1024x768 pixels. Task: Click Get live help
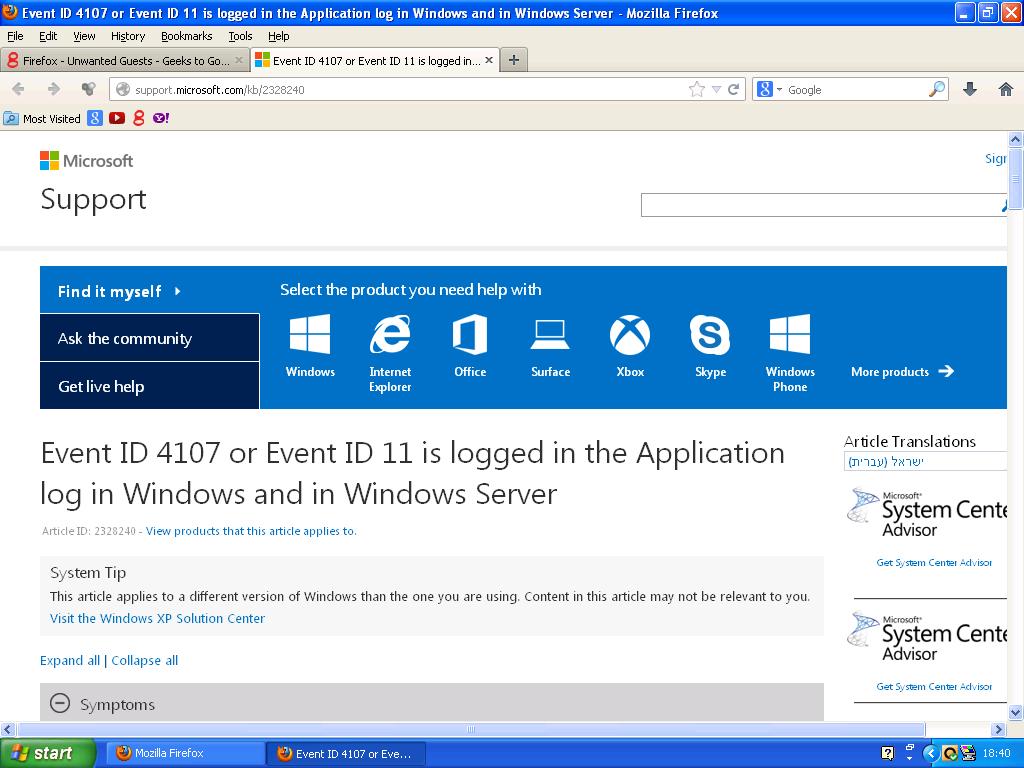tap(150, 386)
